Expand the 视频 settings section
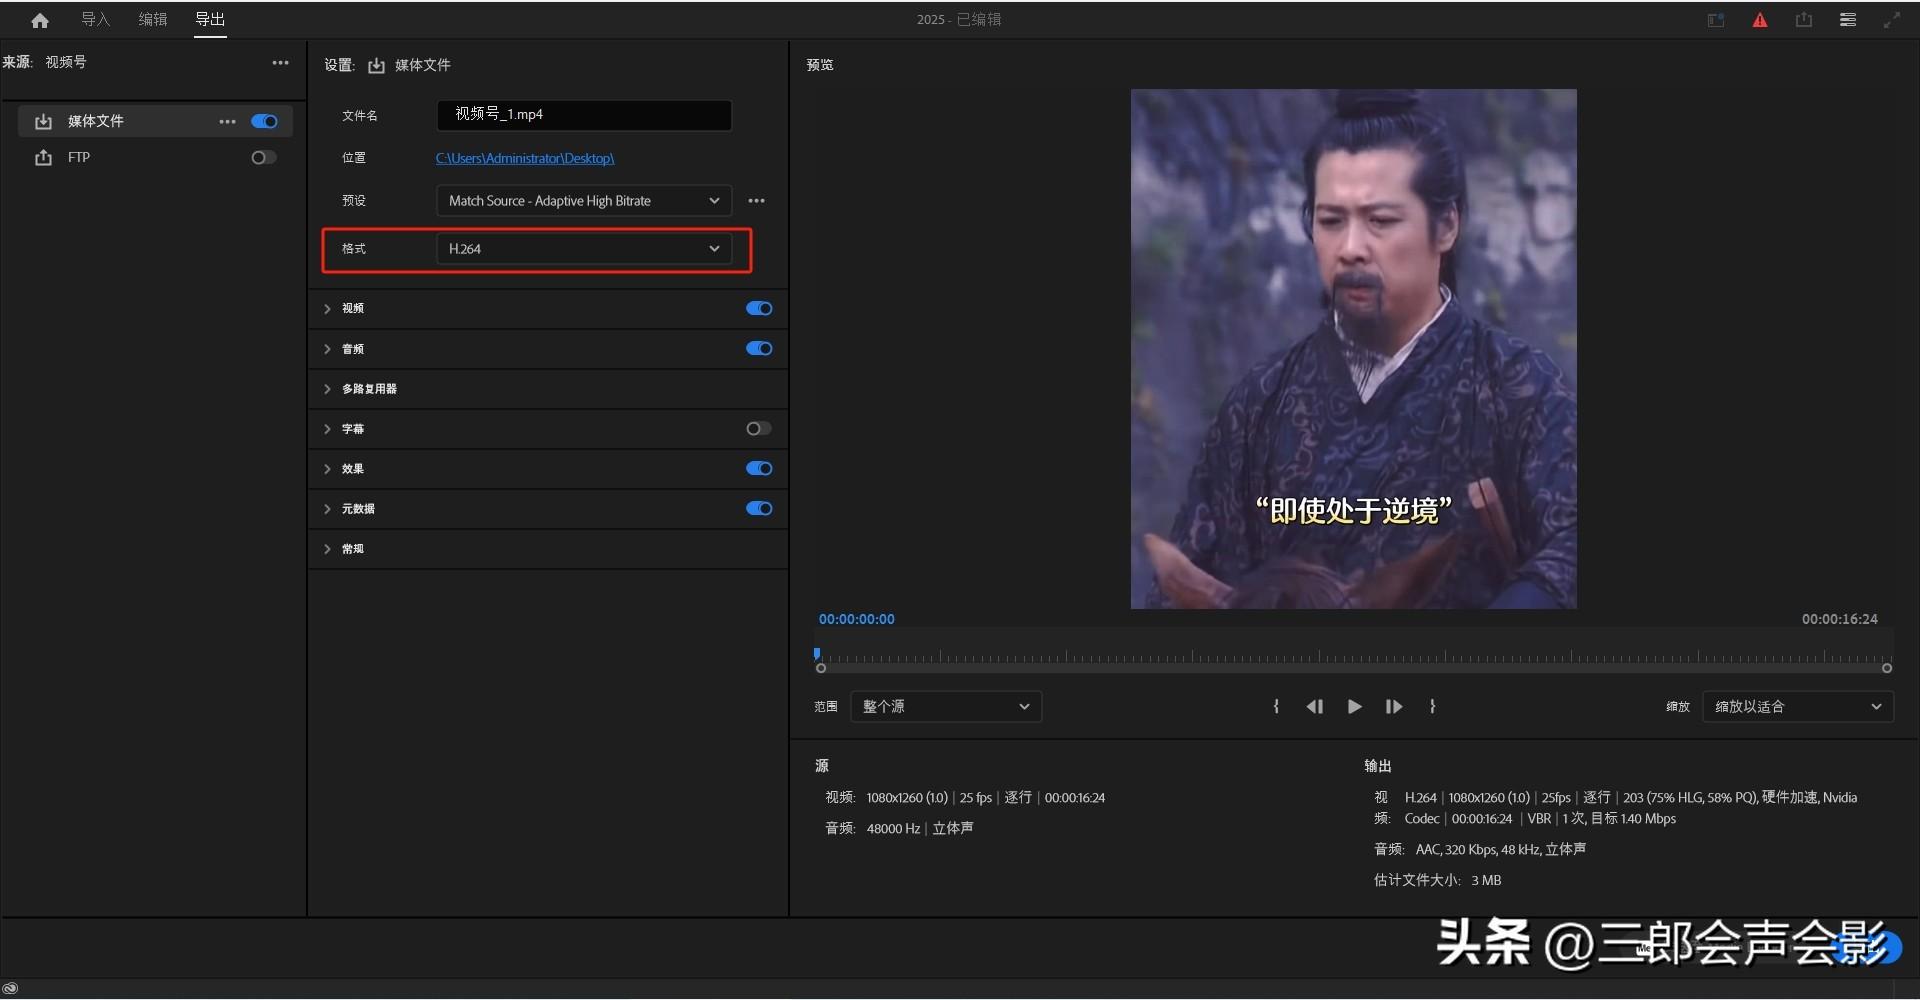Image resolution: width=1920 pixels, height=1000 pixels. point(327,309)
